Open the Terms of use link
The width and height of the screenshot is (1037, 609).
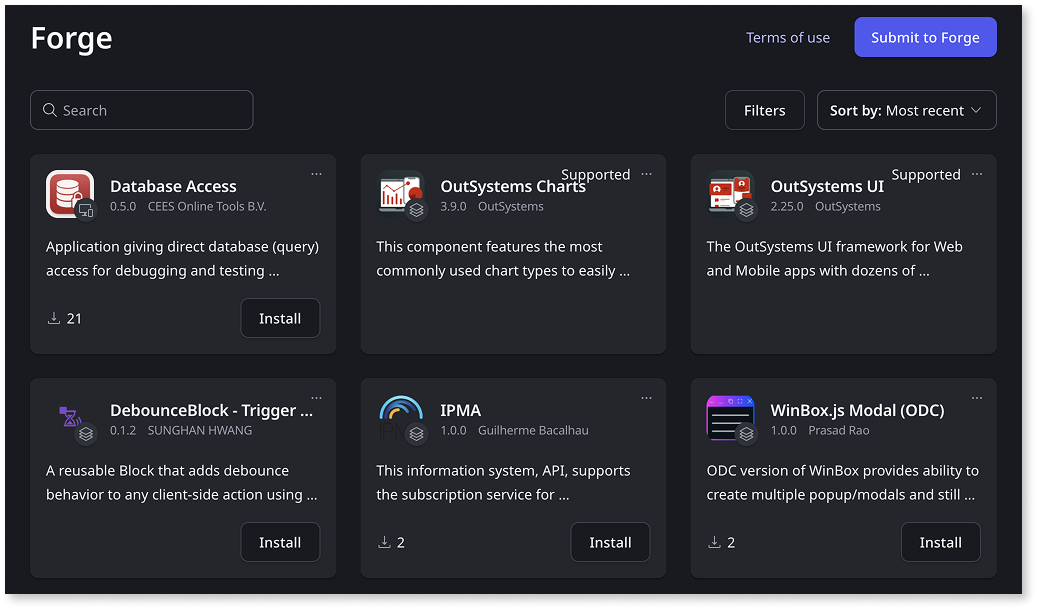788,37
